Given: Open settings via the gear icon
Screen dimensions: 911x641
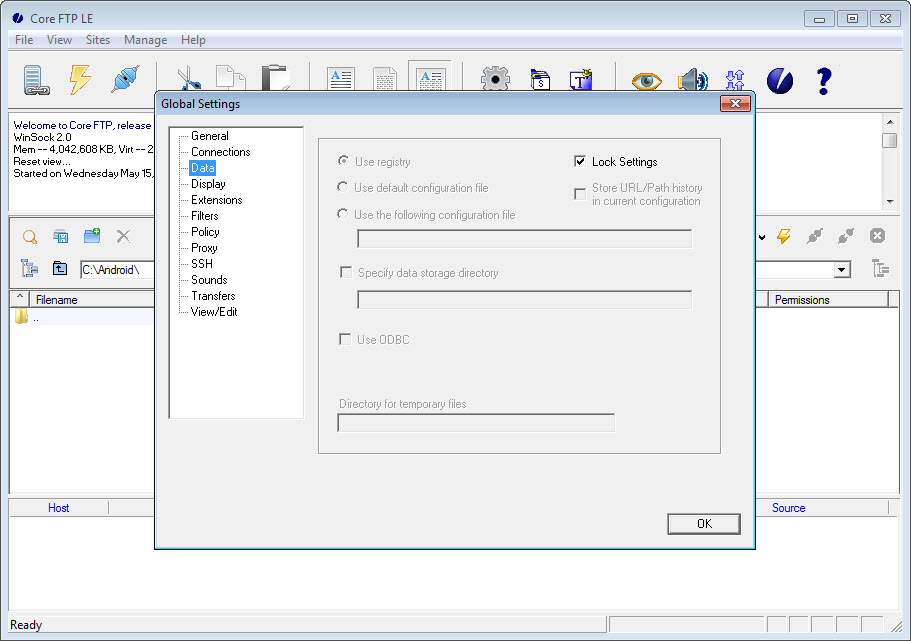Looking at the screenshot, I should [495, 78].
